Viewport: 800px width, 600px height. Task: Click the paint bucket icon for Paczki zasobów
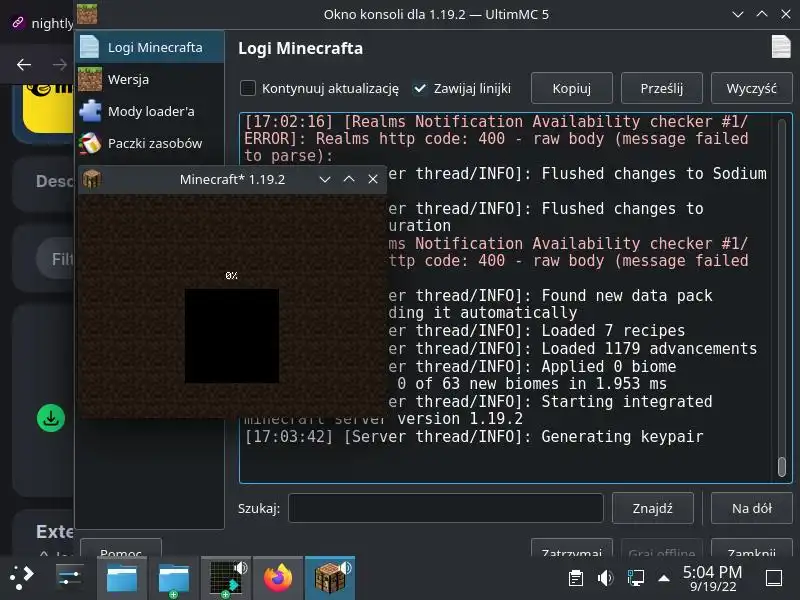[x=90, y=143]
